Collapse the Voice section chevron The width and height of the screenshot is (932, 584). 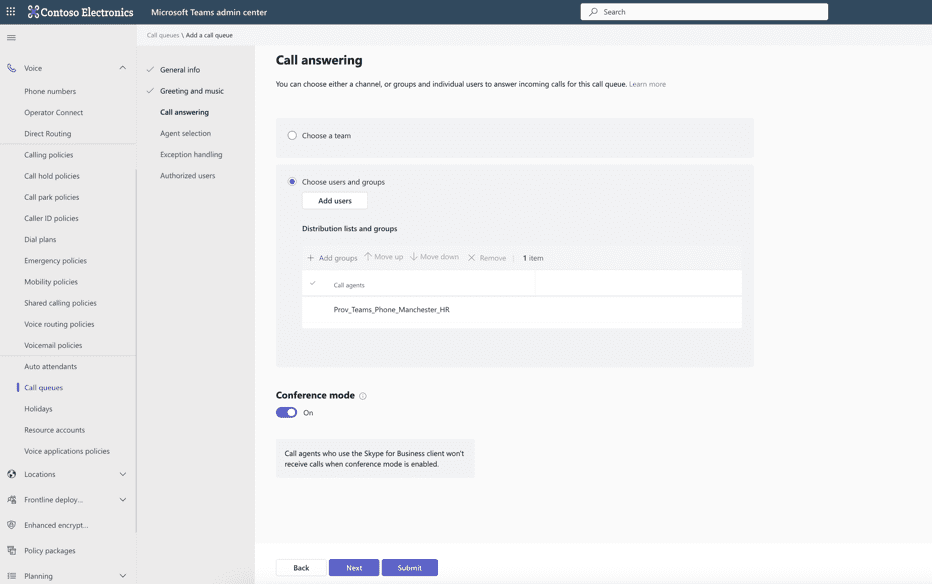click(122, 68)
